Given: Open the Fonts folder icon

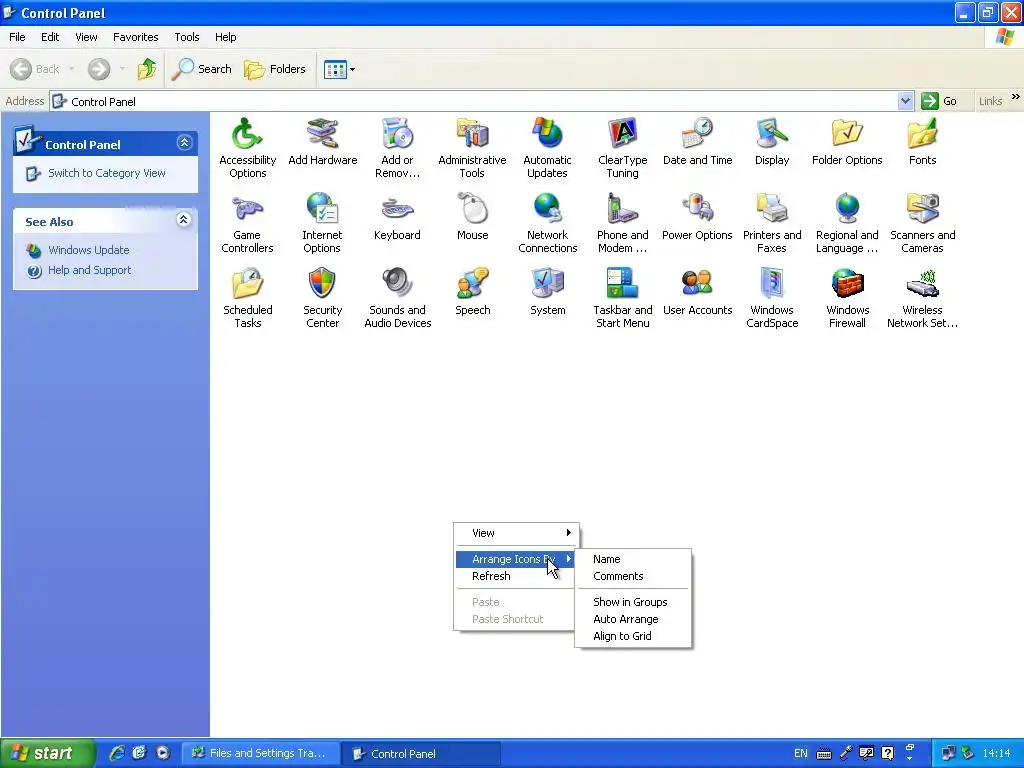Looking at the screenshot, I should (922, 134).
